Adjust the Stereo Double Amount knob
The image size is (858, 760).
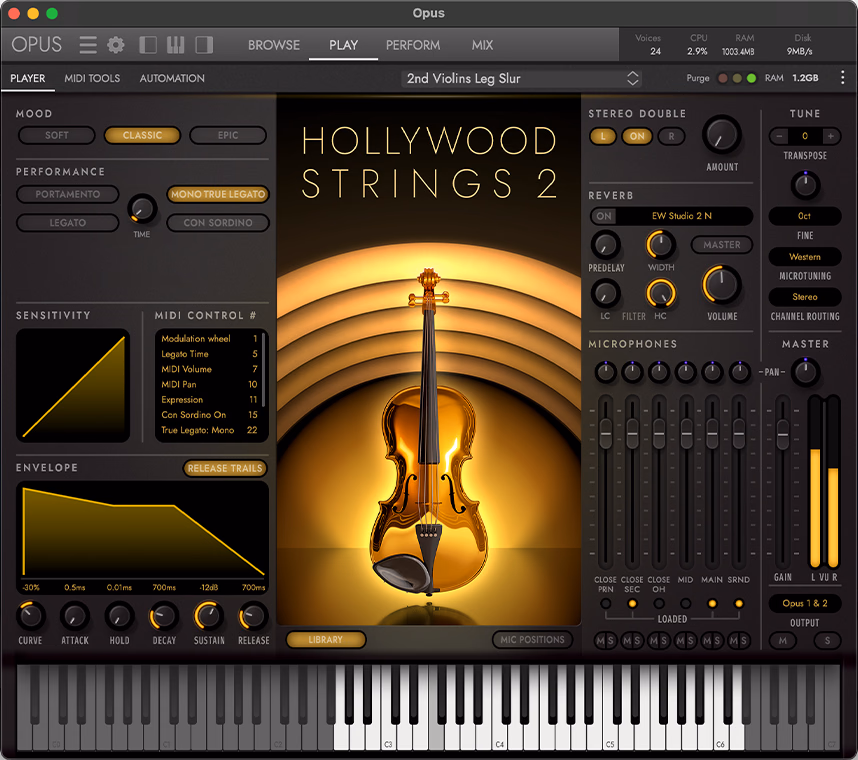tap(722, 135)
